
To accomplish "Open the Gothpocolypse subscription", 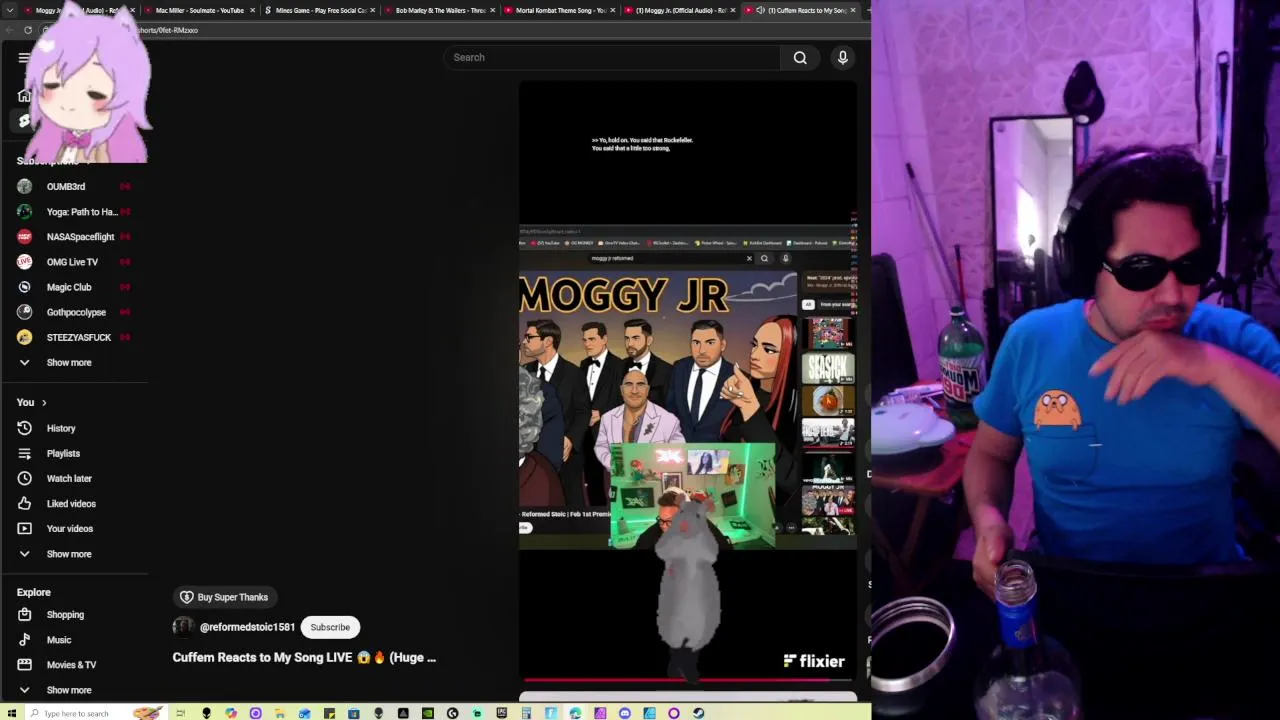I will point(74,312).
